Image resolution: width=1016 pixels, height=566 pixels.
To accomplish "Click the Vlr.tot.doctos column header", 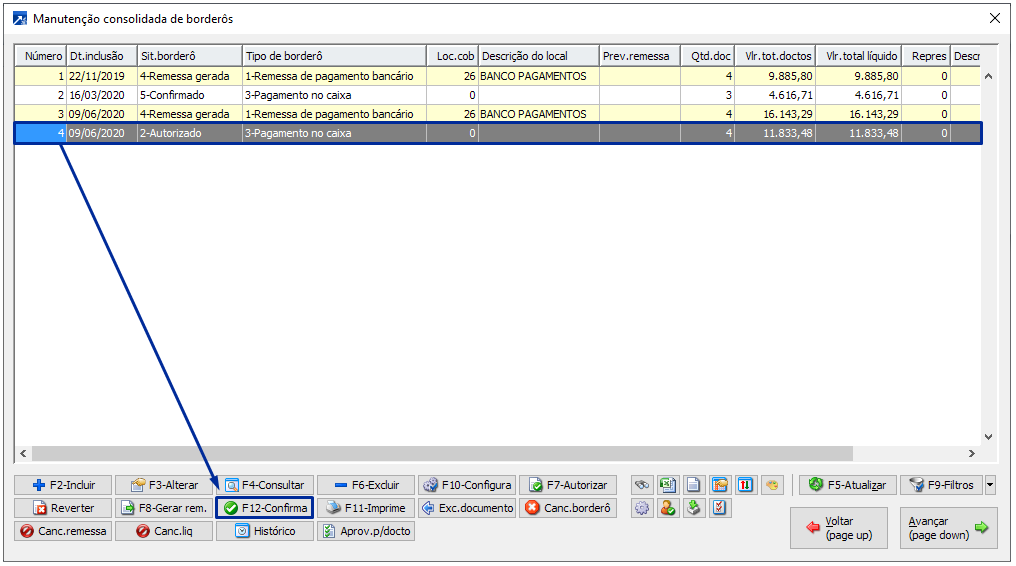I will pos(775,56).
